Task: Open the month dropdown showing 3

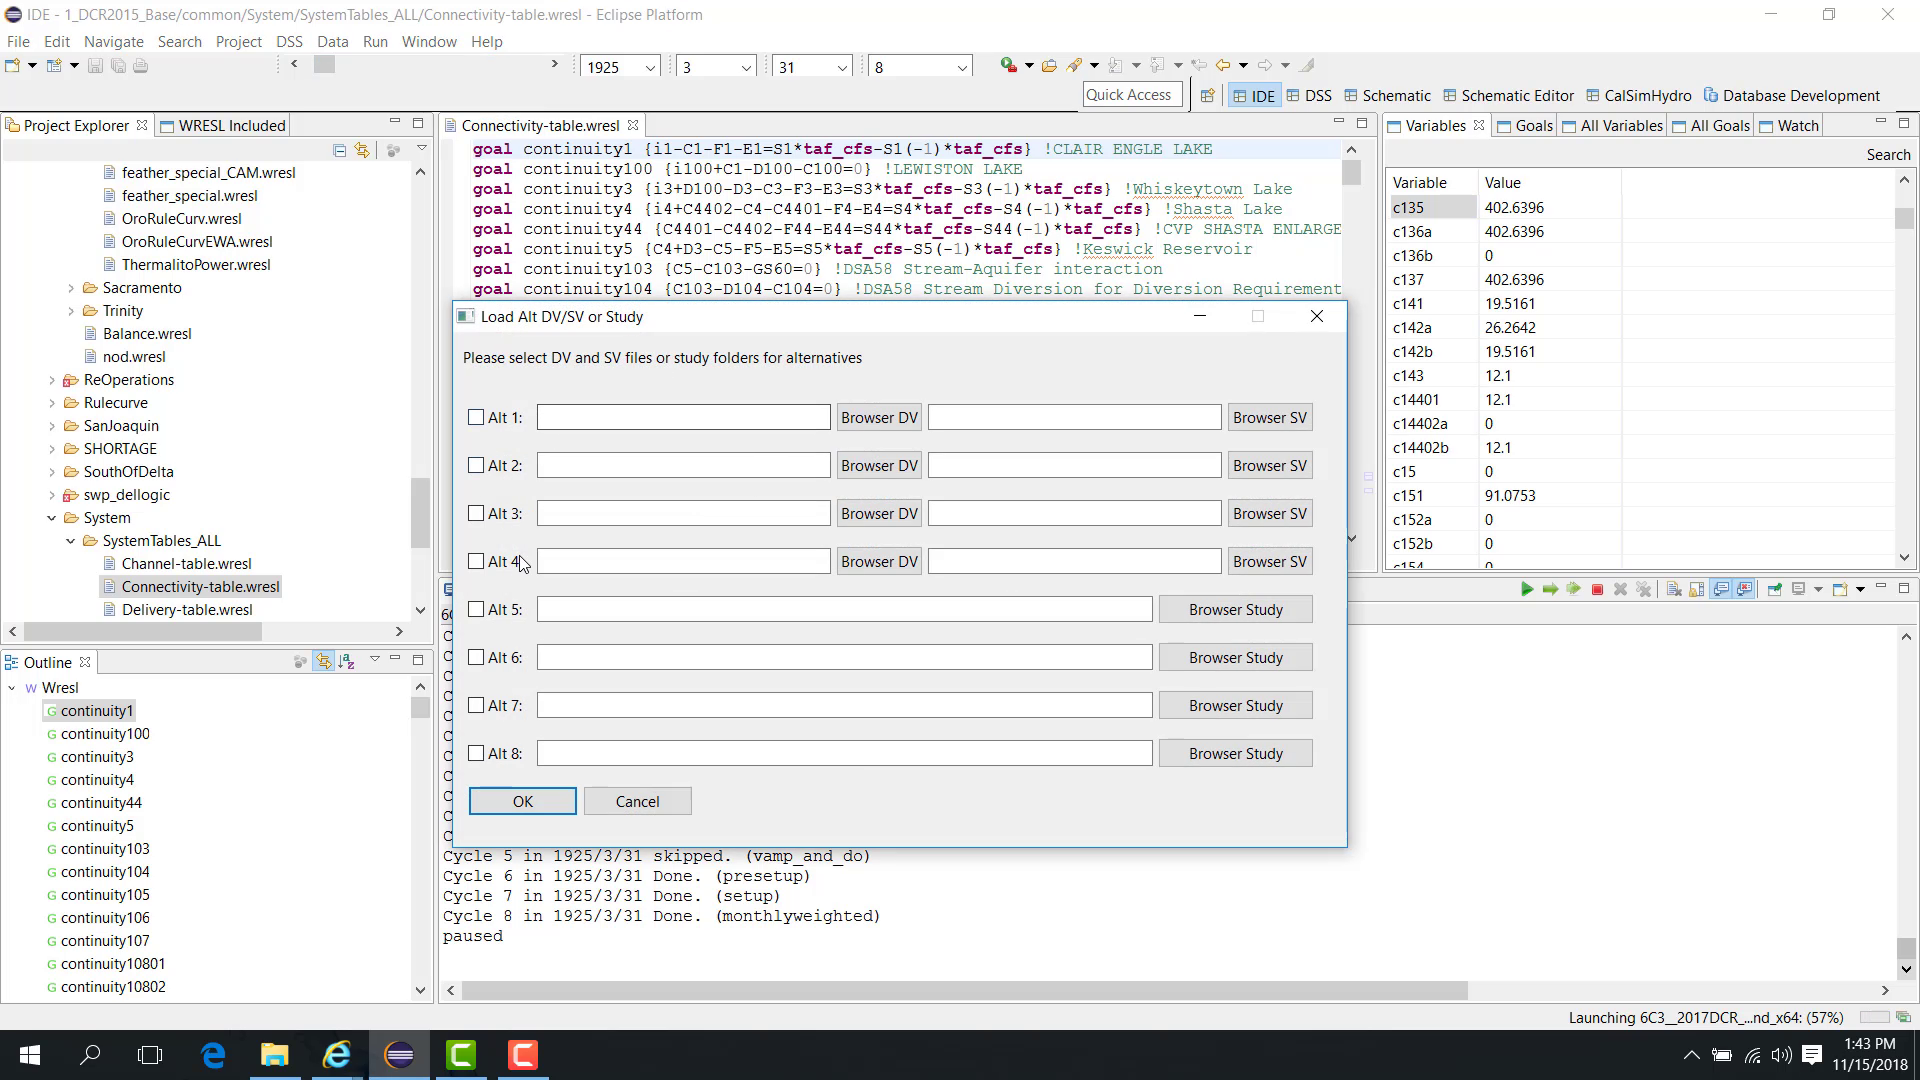Action: coord(745,67)
